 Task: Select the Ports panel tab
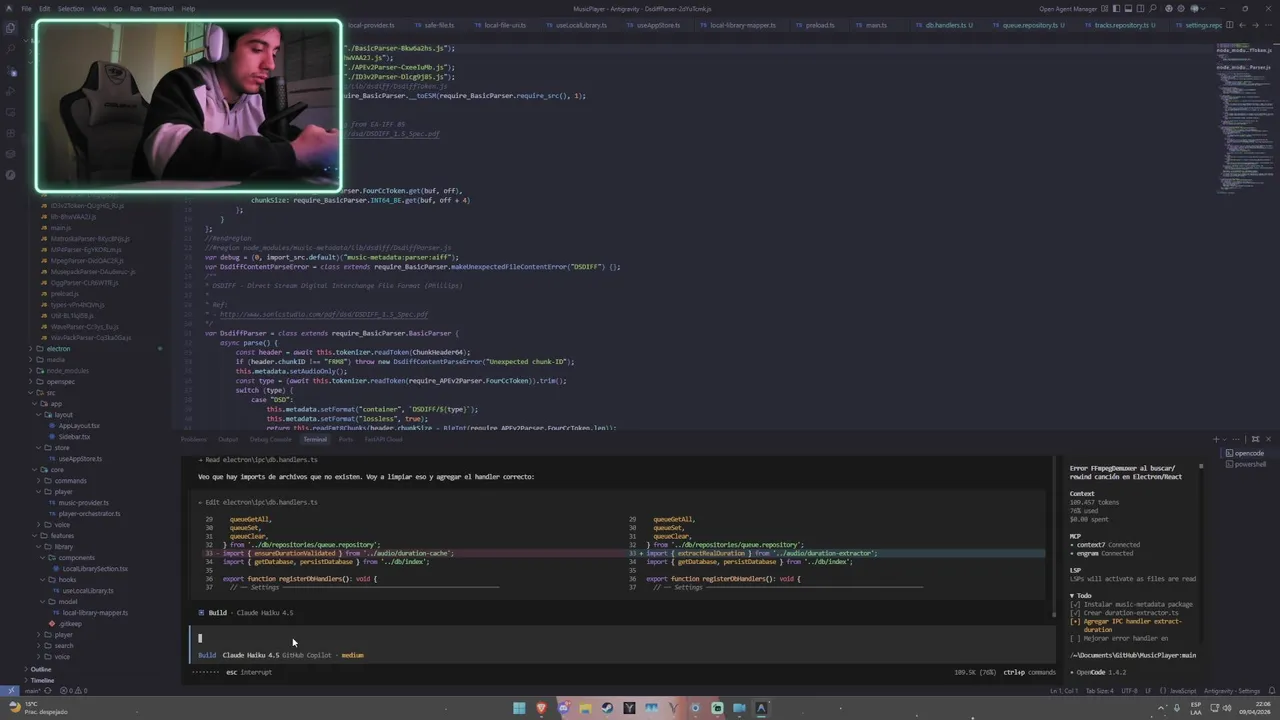click(346, 439)
